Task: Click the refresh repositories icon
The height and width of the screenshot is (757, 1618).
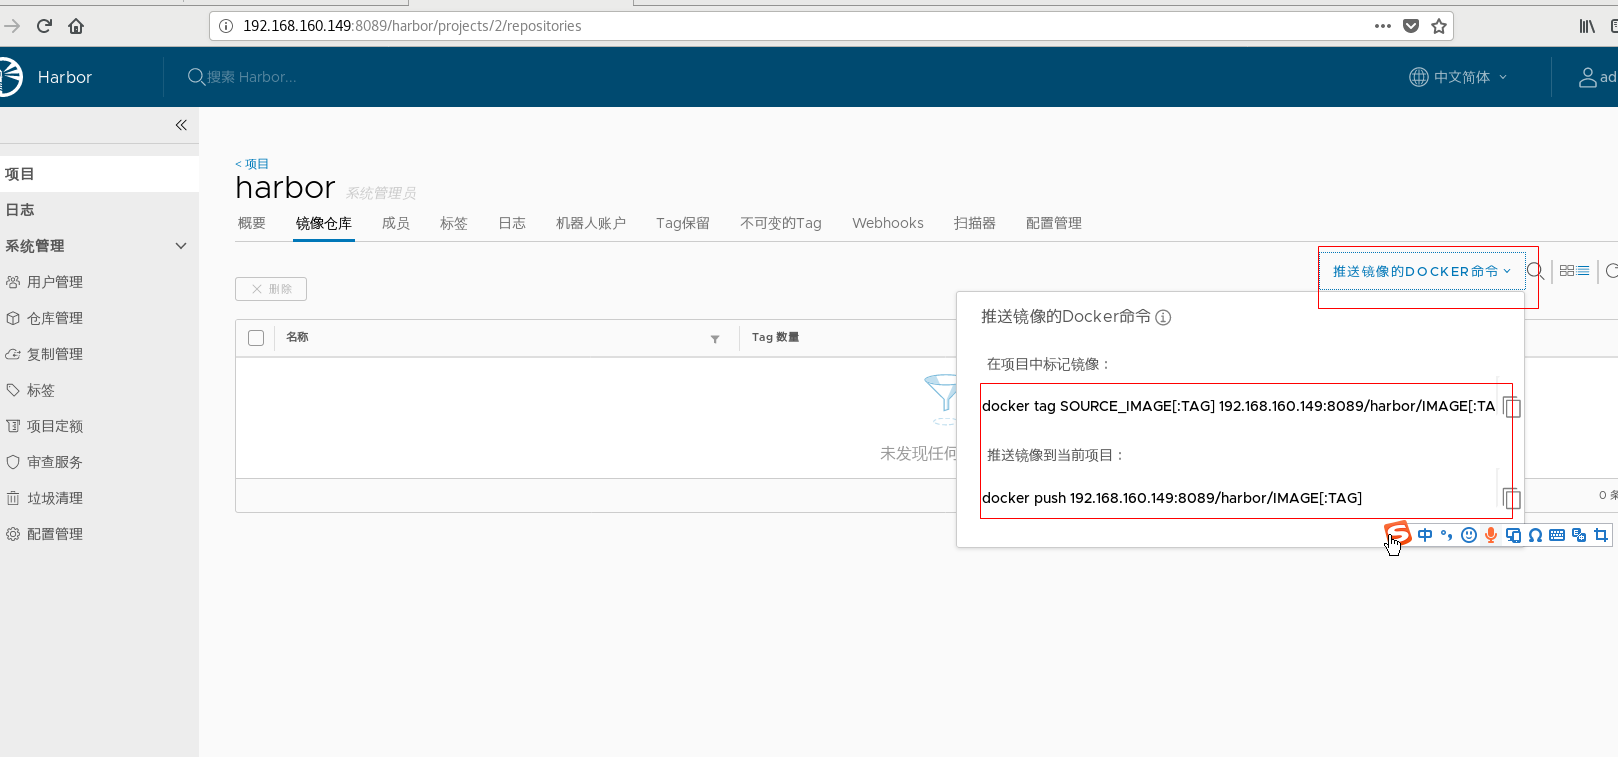Action: coord(1611,271)
